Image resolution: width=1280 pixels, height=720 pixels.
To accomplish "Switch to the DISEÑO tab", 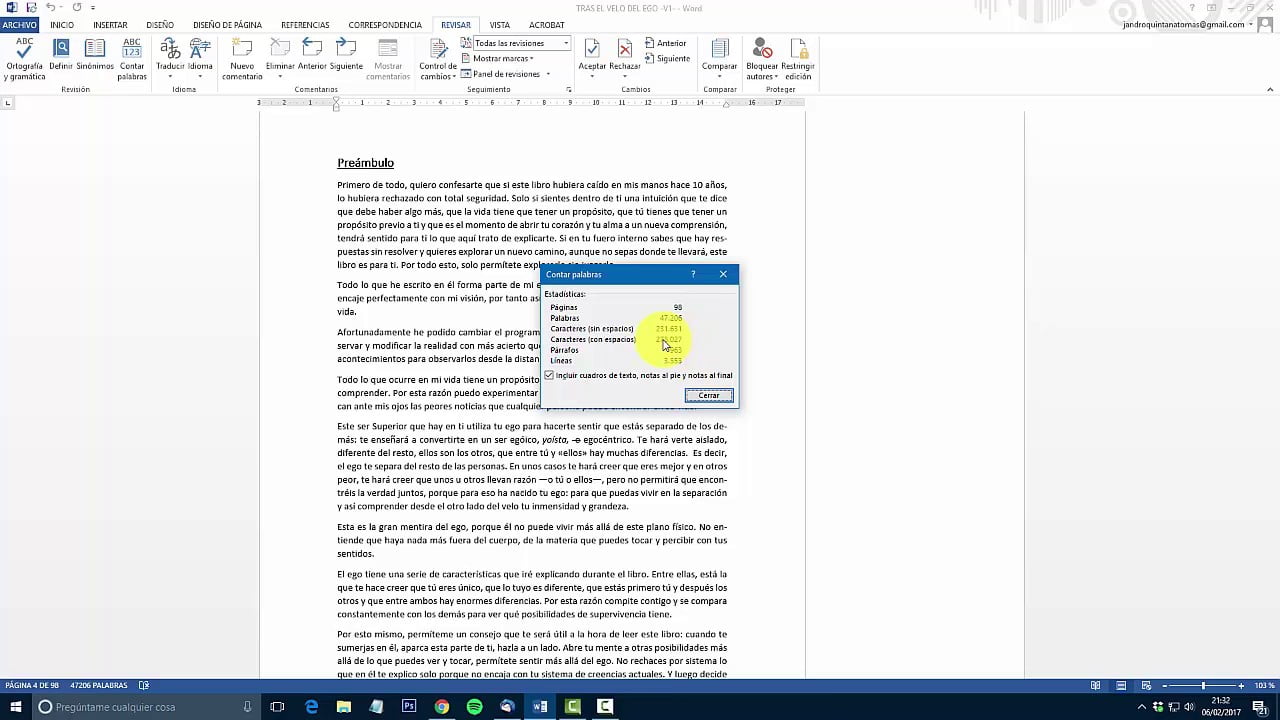I will click(160, 25).
